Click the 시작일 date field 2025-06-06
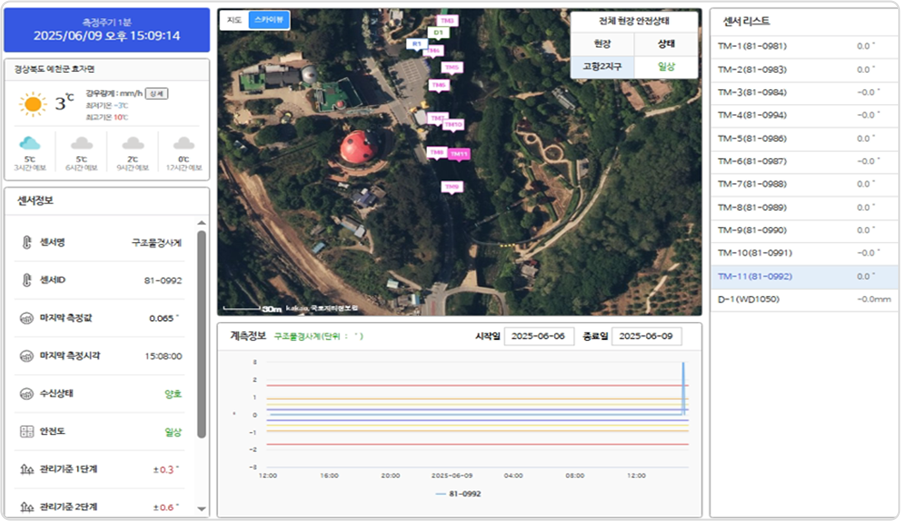 (538, 336)
